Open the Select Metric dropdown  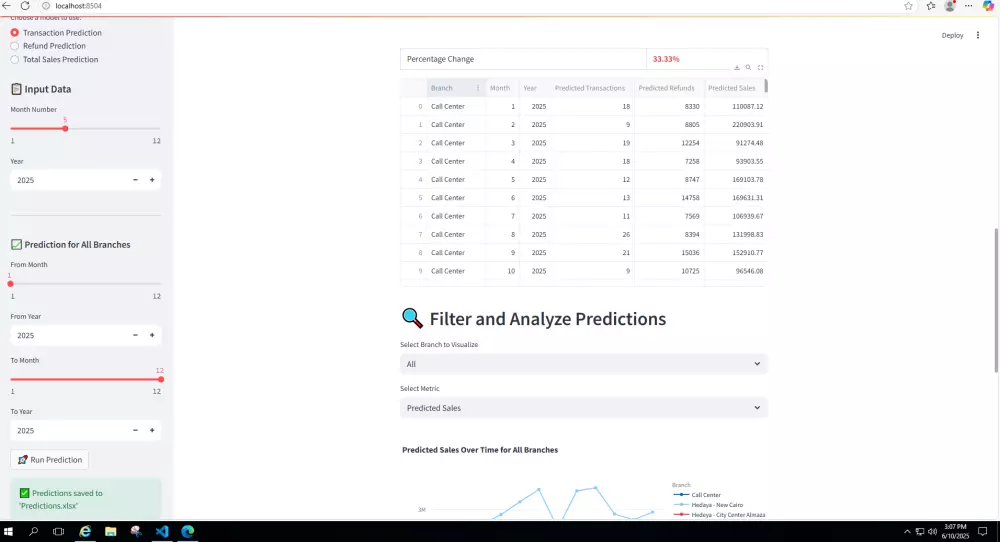(584, 408)
